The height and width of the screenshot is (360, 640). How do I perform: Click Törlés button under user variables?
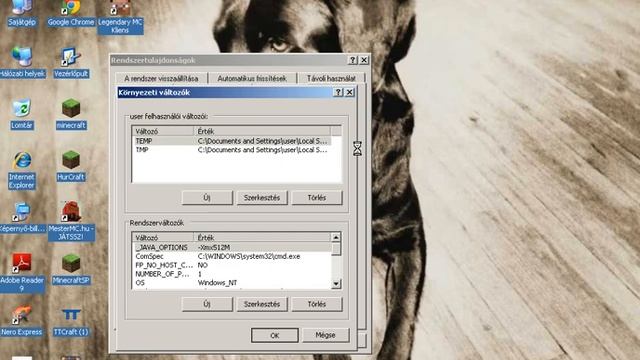pos(317,198)
